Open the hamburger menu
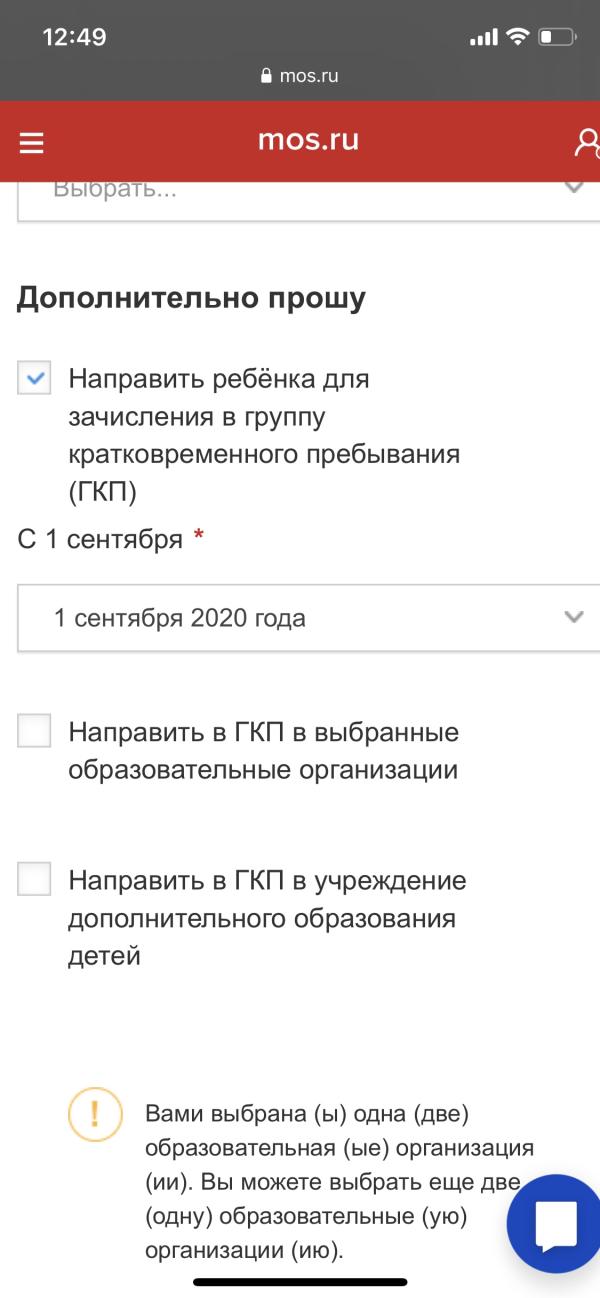 (x=32, y=141)
